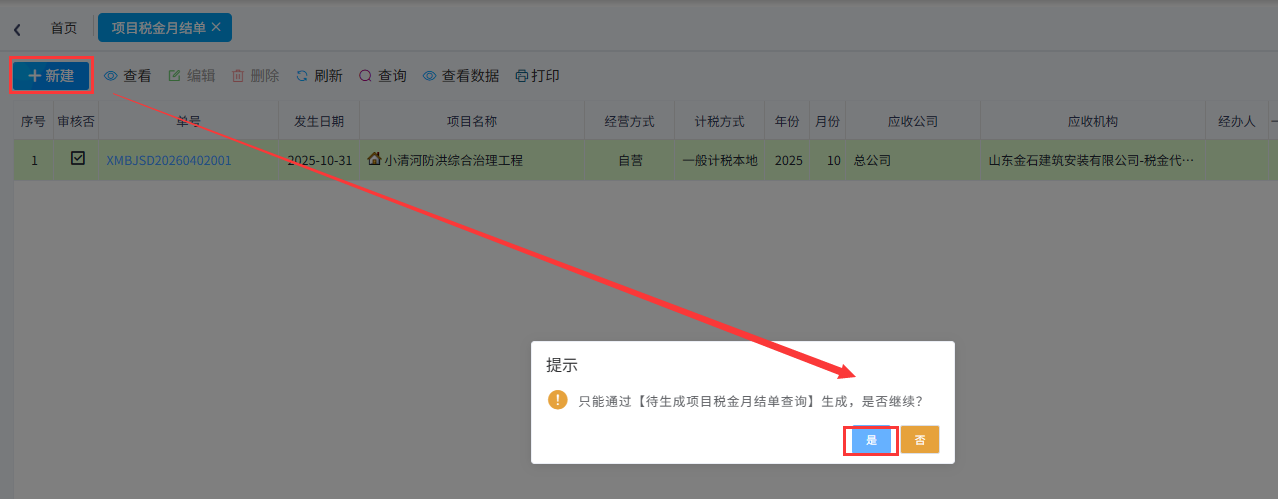Click the house icon beside 小清河防洪综合治理工程

click(x=375, y=159)
